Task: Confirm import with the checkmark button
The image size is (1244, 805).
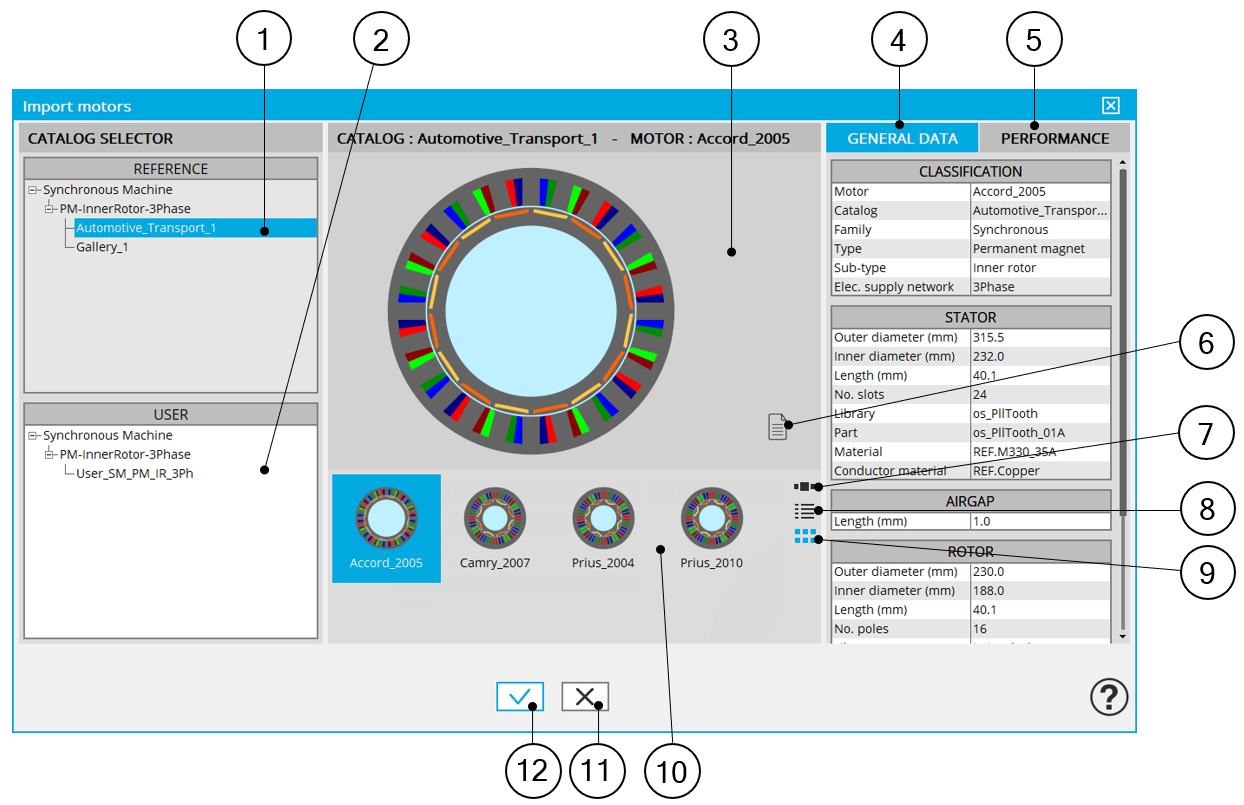Action: click(519, 697)
